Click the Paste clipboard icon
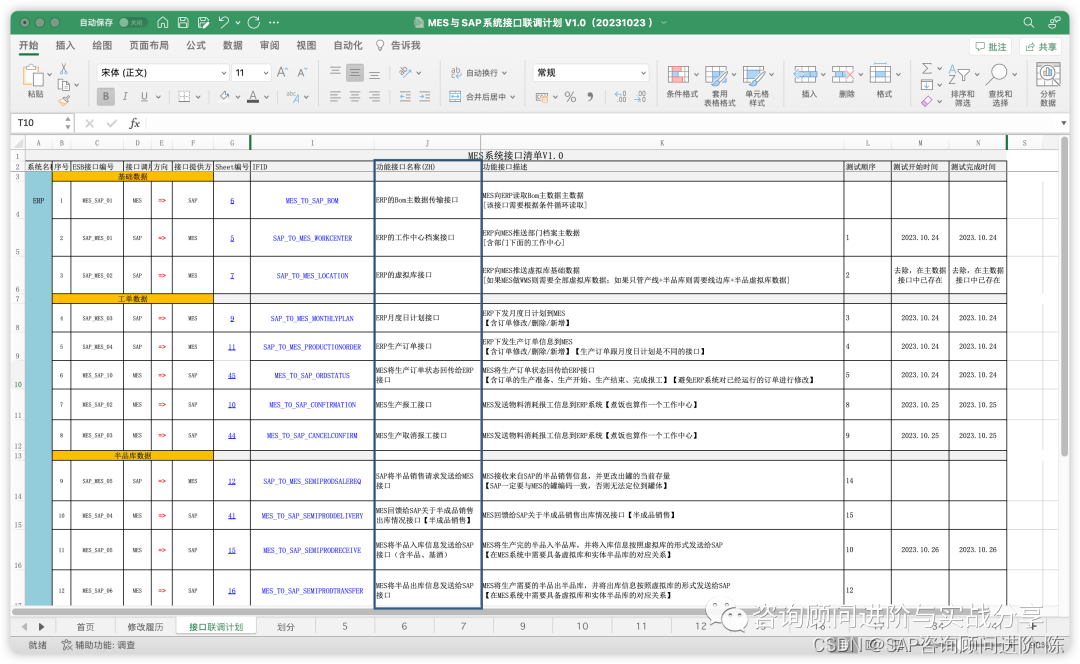1080x664 pixels. pos(32,76)
